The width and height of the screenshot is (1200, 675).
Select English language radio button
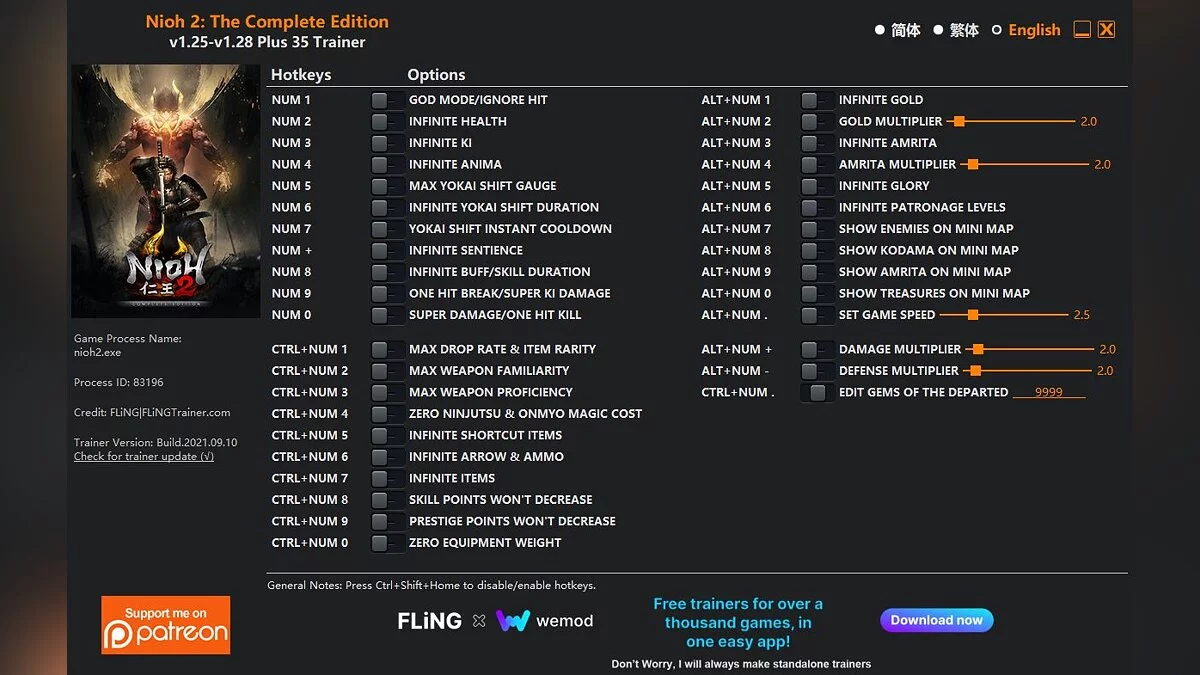(x=996, y=30)
